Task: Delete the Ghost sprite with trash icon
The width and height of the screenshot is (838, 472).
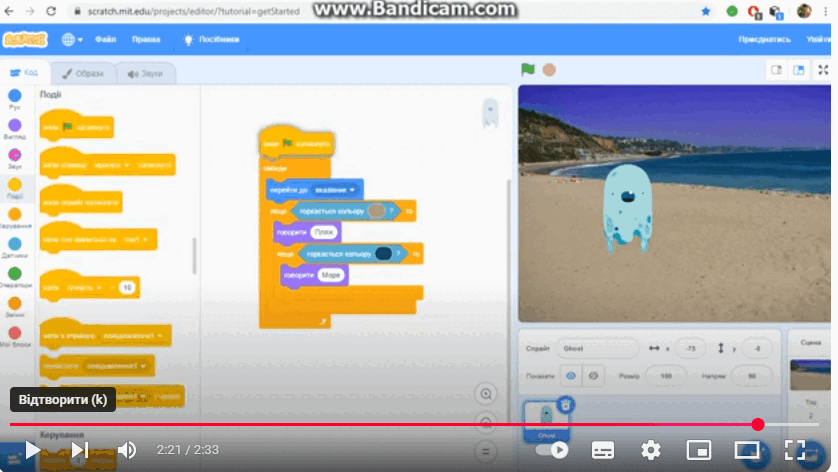Action: pyautogui.click(x=565, y=405)
